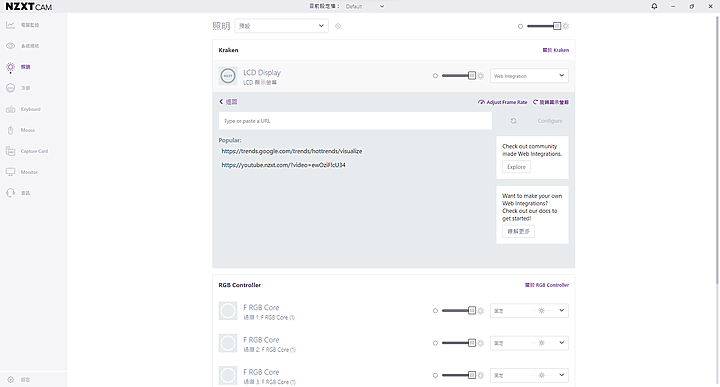Click the NZXT LCD Display round thumbnail
Screen dimensions: 720x387
tap(228, 76)
